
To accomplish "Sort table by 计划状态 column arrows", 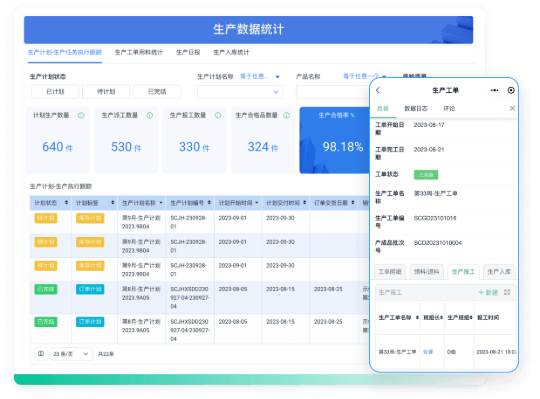I will [x=66, y=203].
